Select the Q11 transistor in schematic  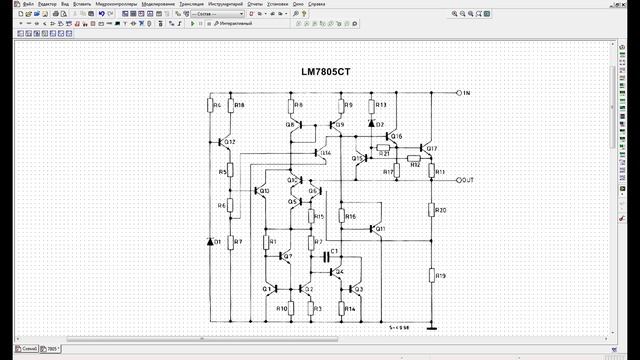[x=376, y=229]
